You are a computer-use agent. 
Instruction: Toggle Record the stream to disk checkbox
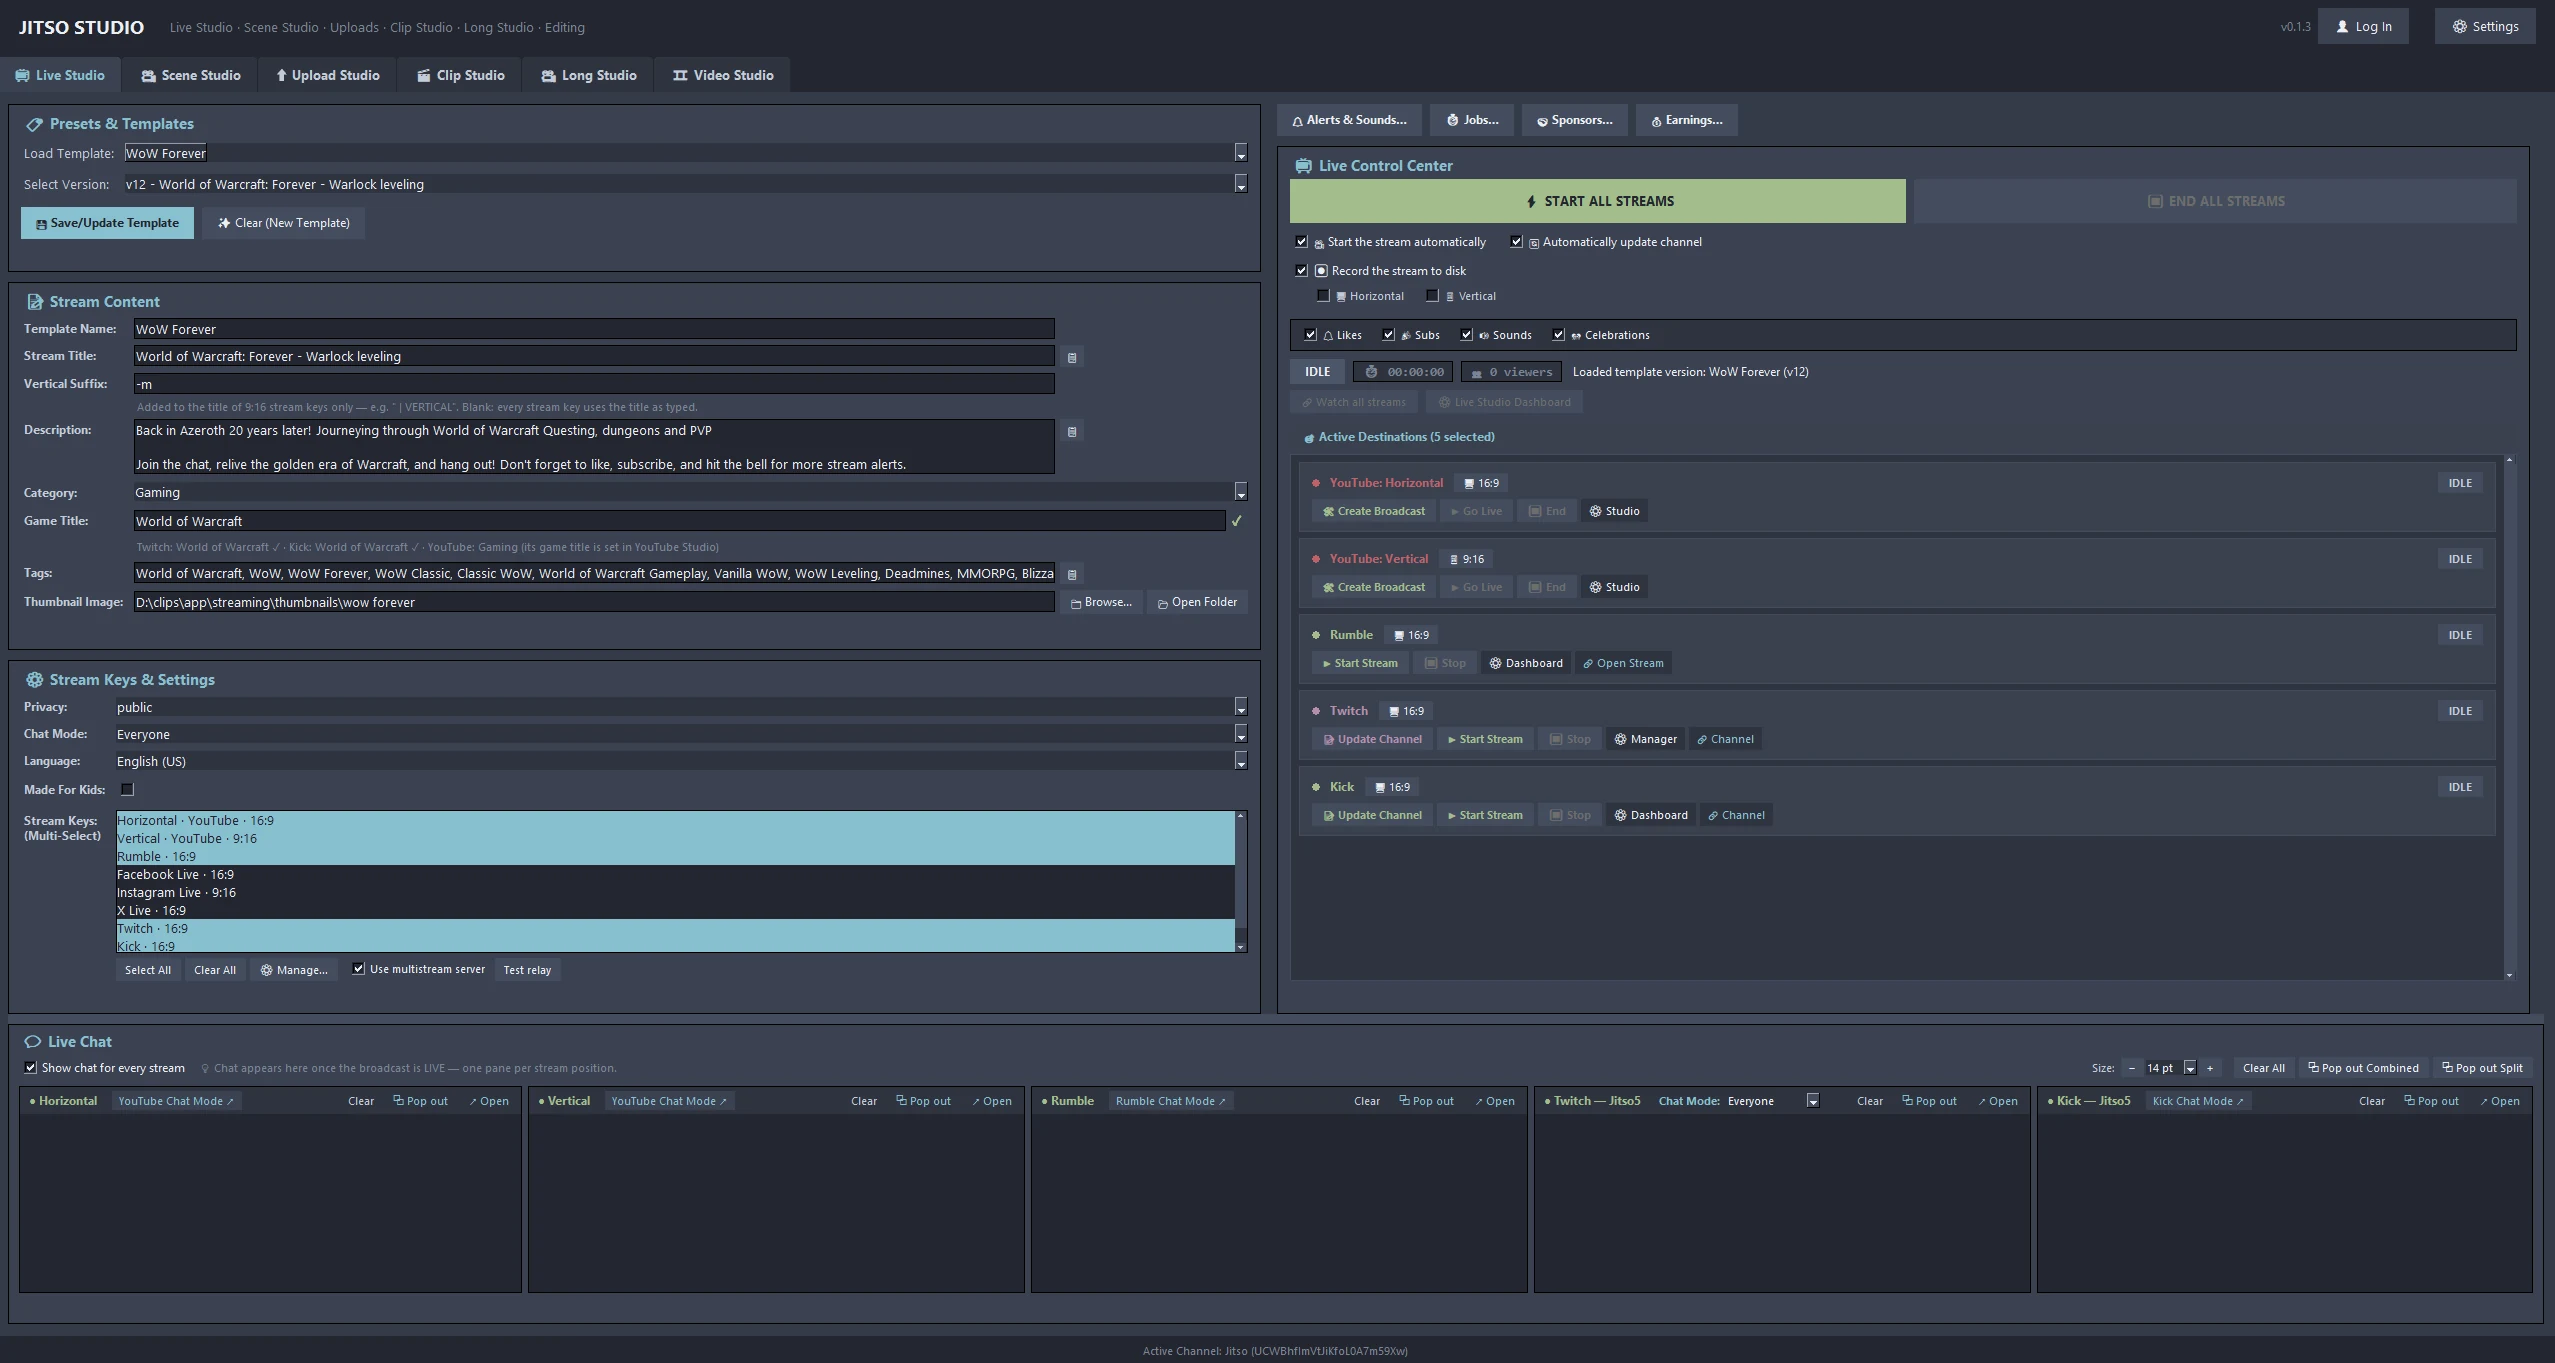click(1301, 271)
